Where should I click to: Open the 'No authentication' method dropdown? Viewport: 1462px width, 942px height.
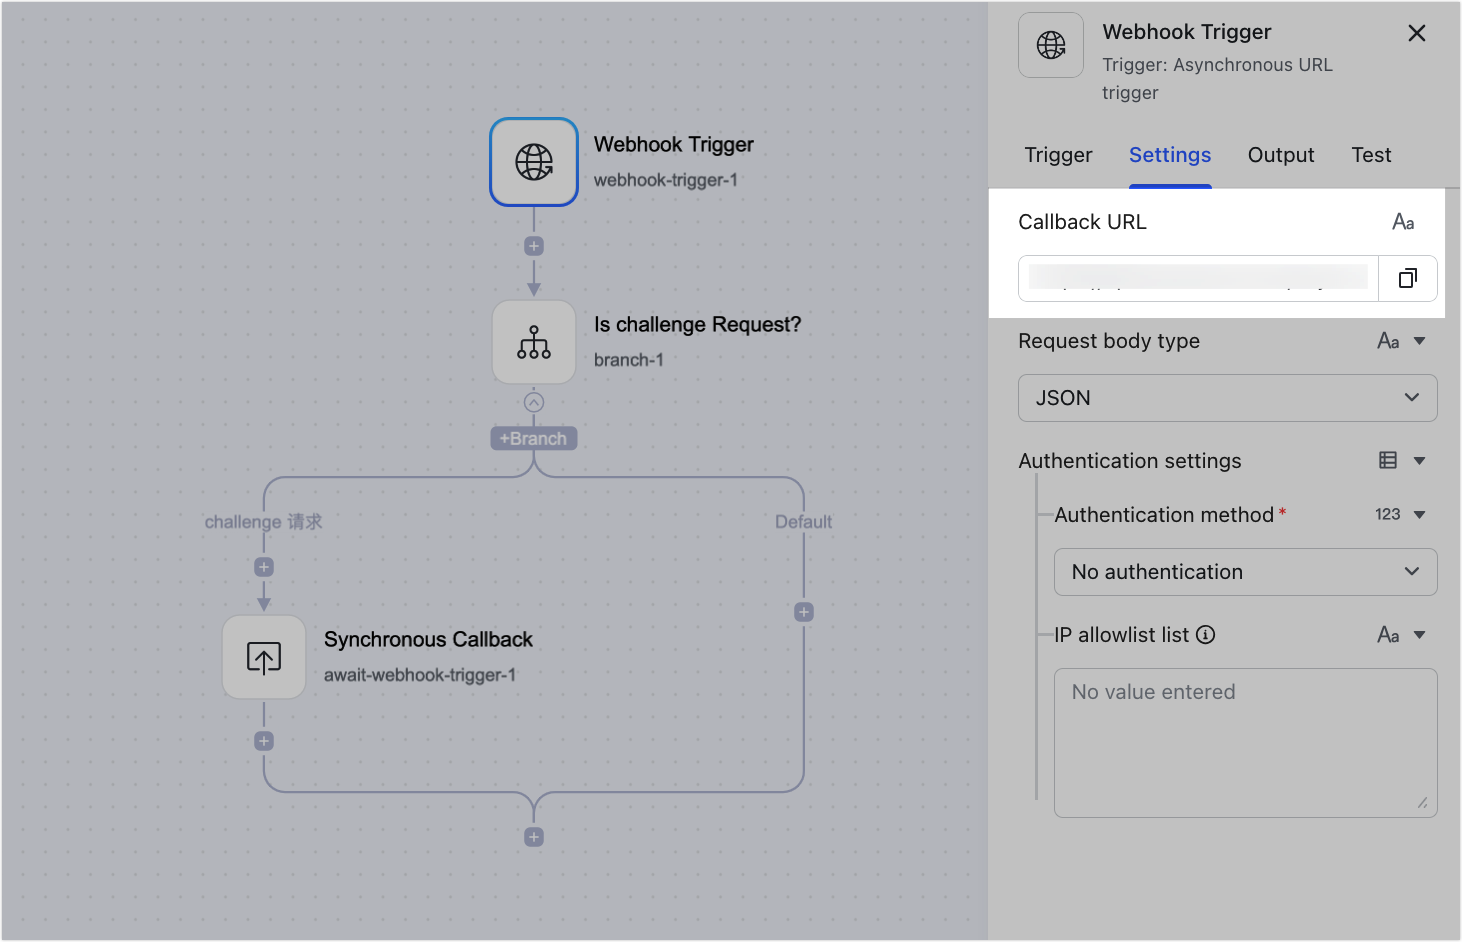coord(1245,572)
